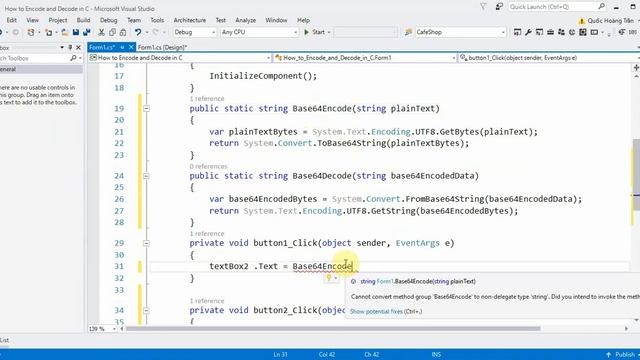Click 1 reference link above Base64Encode
The height and width of the screenshot is (360, 640).
click(x=207, y=99)
